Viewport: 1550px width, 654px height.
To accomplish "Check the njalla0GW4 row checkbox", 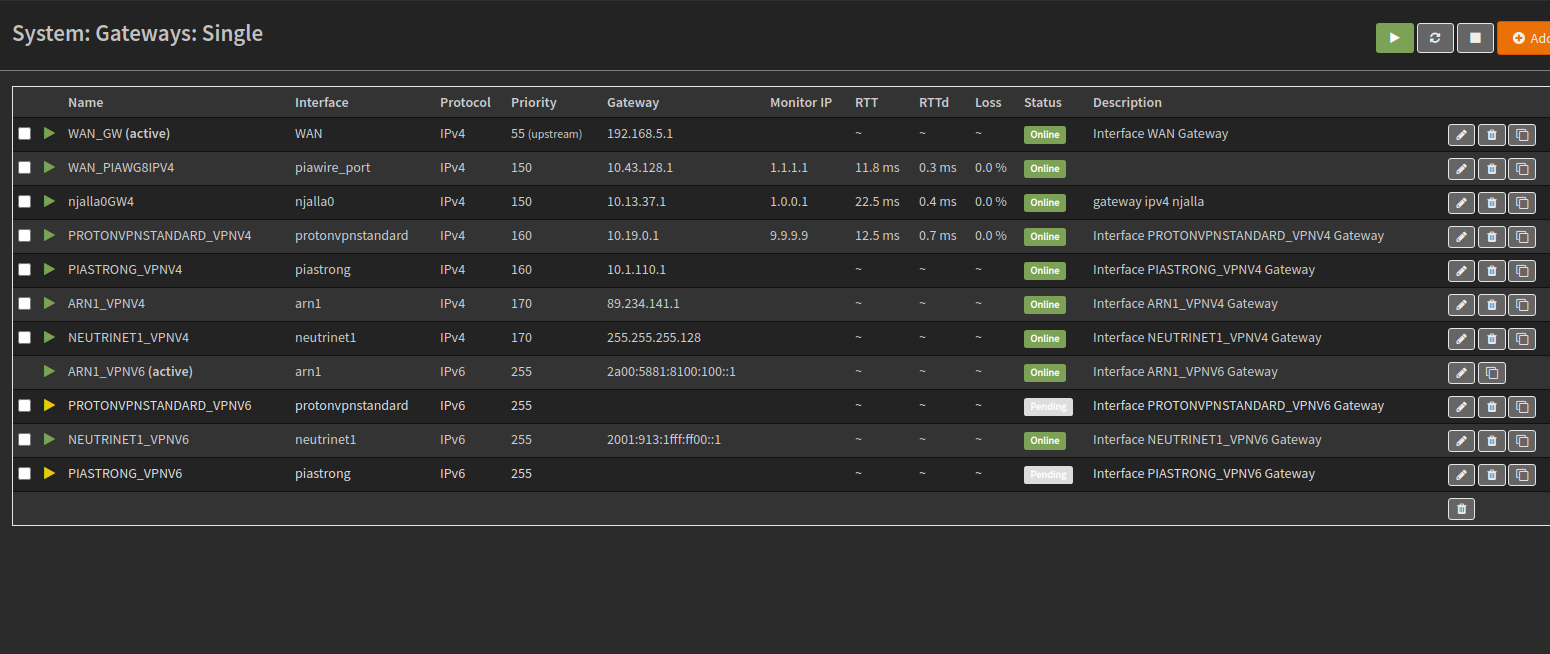I will click(25, 202).
